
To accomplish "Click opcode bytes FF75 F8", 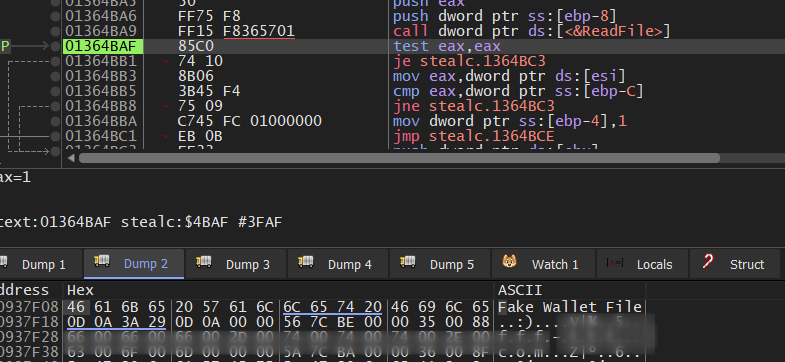I will 209,17.
